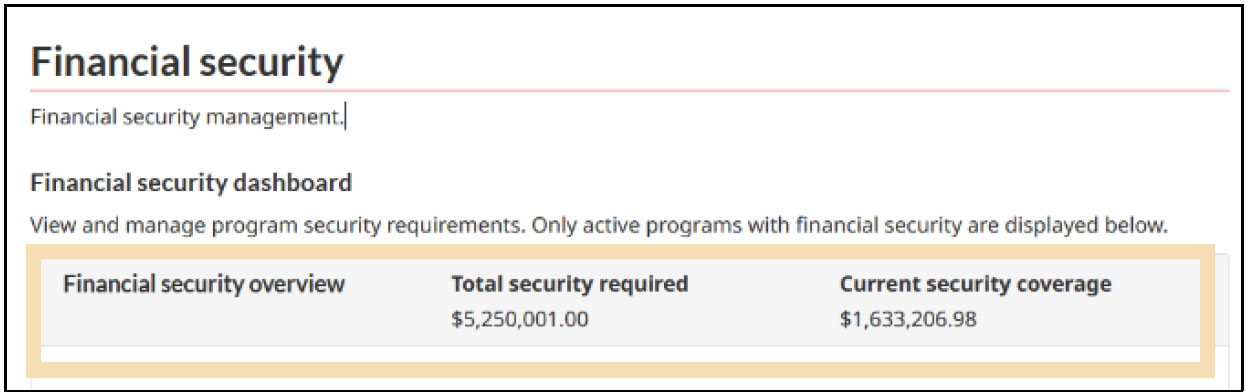The height and width of the screenshot is (392, 1246).
Task: Select the "Financial security overview" panel label
Action: pos(204,284)
